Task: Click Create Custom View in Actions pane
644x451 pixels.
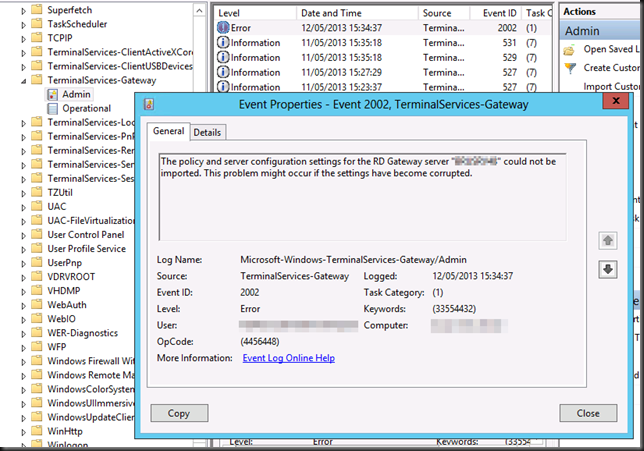Action: [x=611, y=68]
